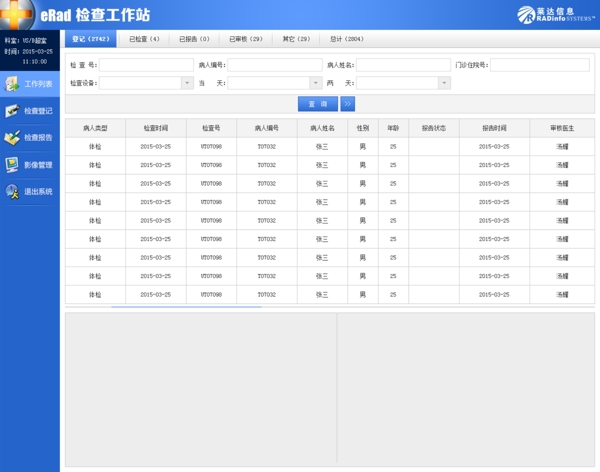Viewport: 600px width, 472px height.
Task: Click the 病人姓名 input field
Action: coord(403,65)
